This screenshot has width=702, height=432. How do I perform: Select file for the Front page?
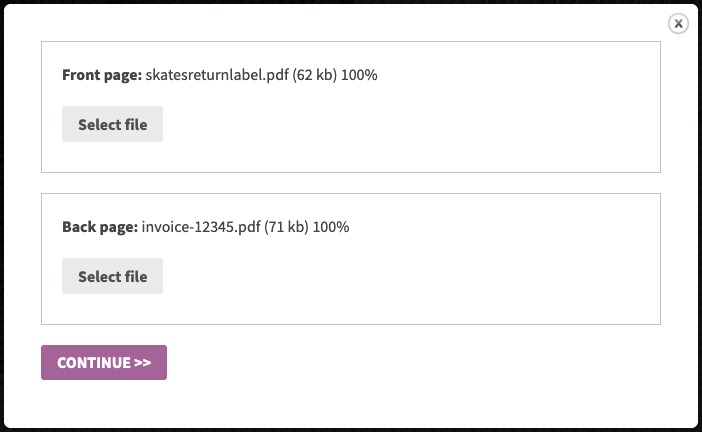click(x=112, y=124)
